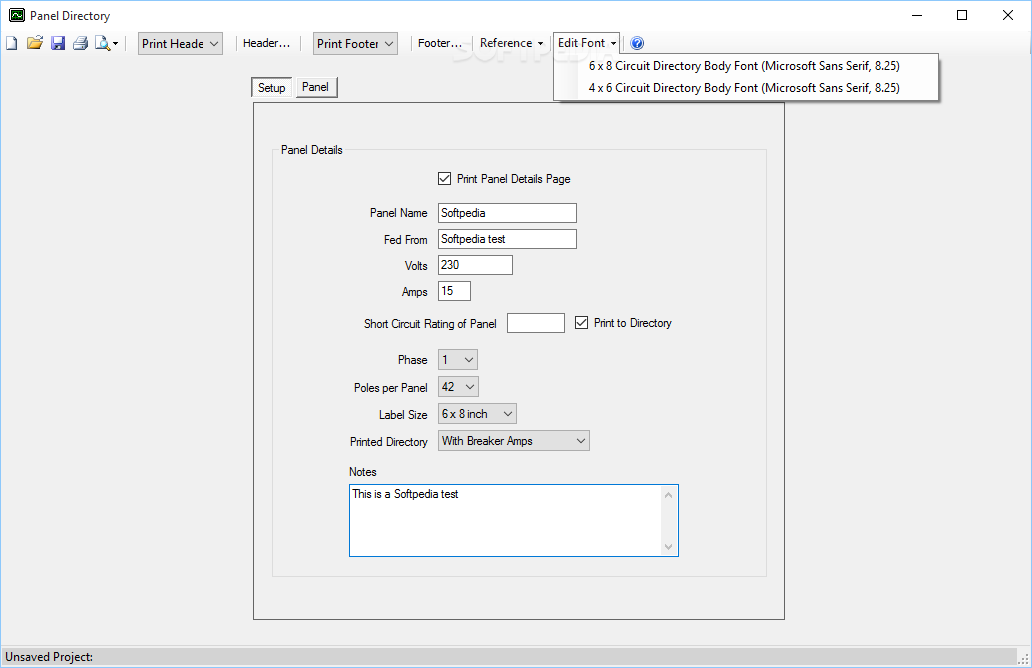Choose 4 x 6 Circuit Directory Body Font
1032x668 pixels.
coord(744,88)
